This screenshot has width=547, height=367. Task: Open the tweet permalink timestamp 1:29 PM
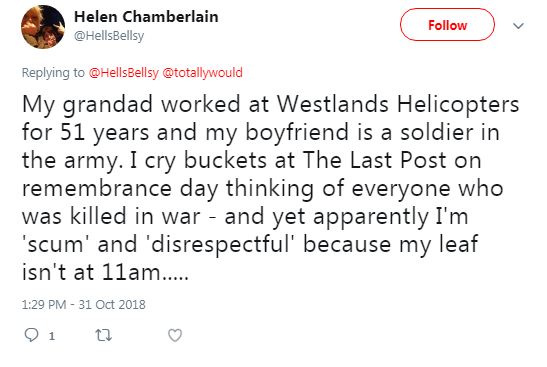point(44,304)
